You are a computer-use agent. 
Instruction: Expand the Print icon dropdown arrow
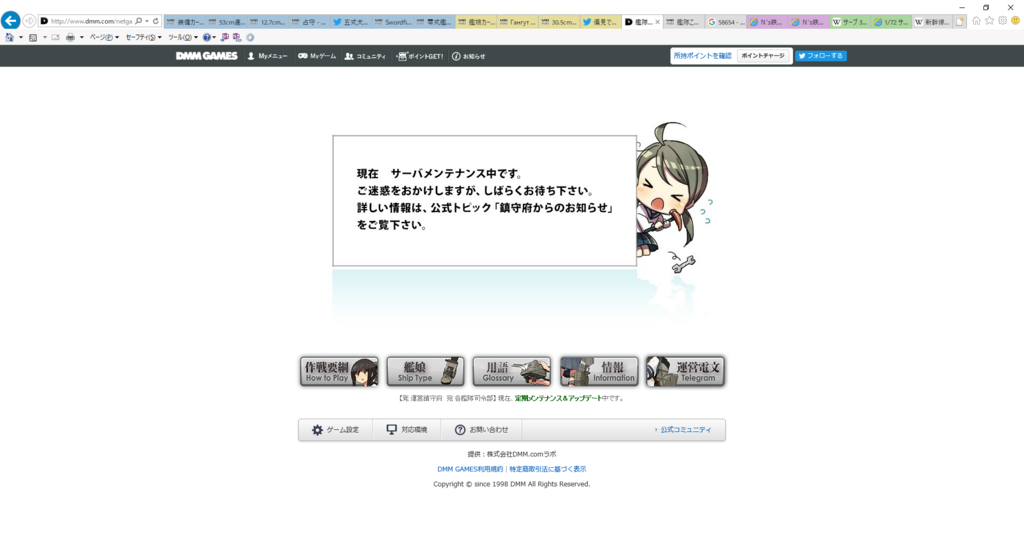click(x=82, y=37)
